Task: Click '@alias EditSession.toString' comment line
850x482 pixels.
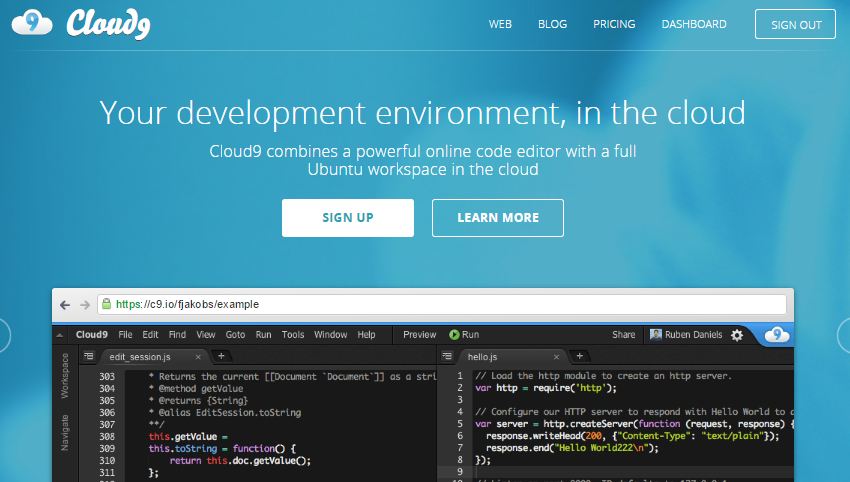Action: (x=225, y=413)
